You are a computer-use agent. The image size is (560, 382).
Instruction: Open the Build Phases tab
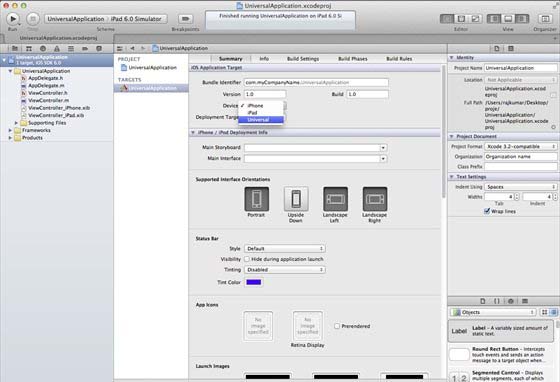coord(352,59)
